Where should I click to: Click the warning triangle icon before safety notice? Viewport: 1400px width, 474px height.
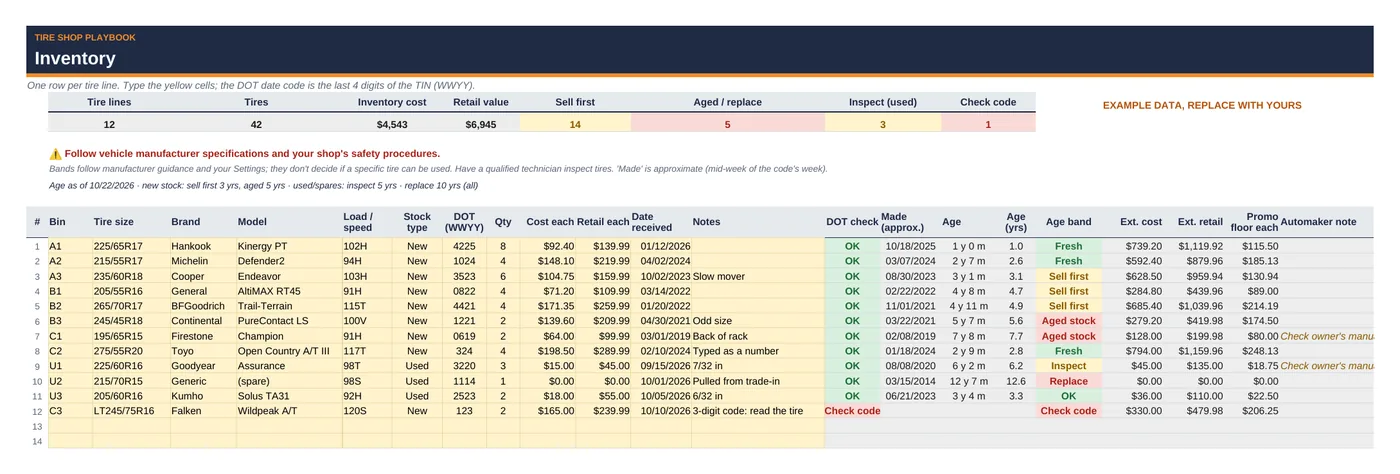tap(55, 154)
